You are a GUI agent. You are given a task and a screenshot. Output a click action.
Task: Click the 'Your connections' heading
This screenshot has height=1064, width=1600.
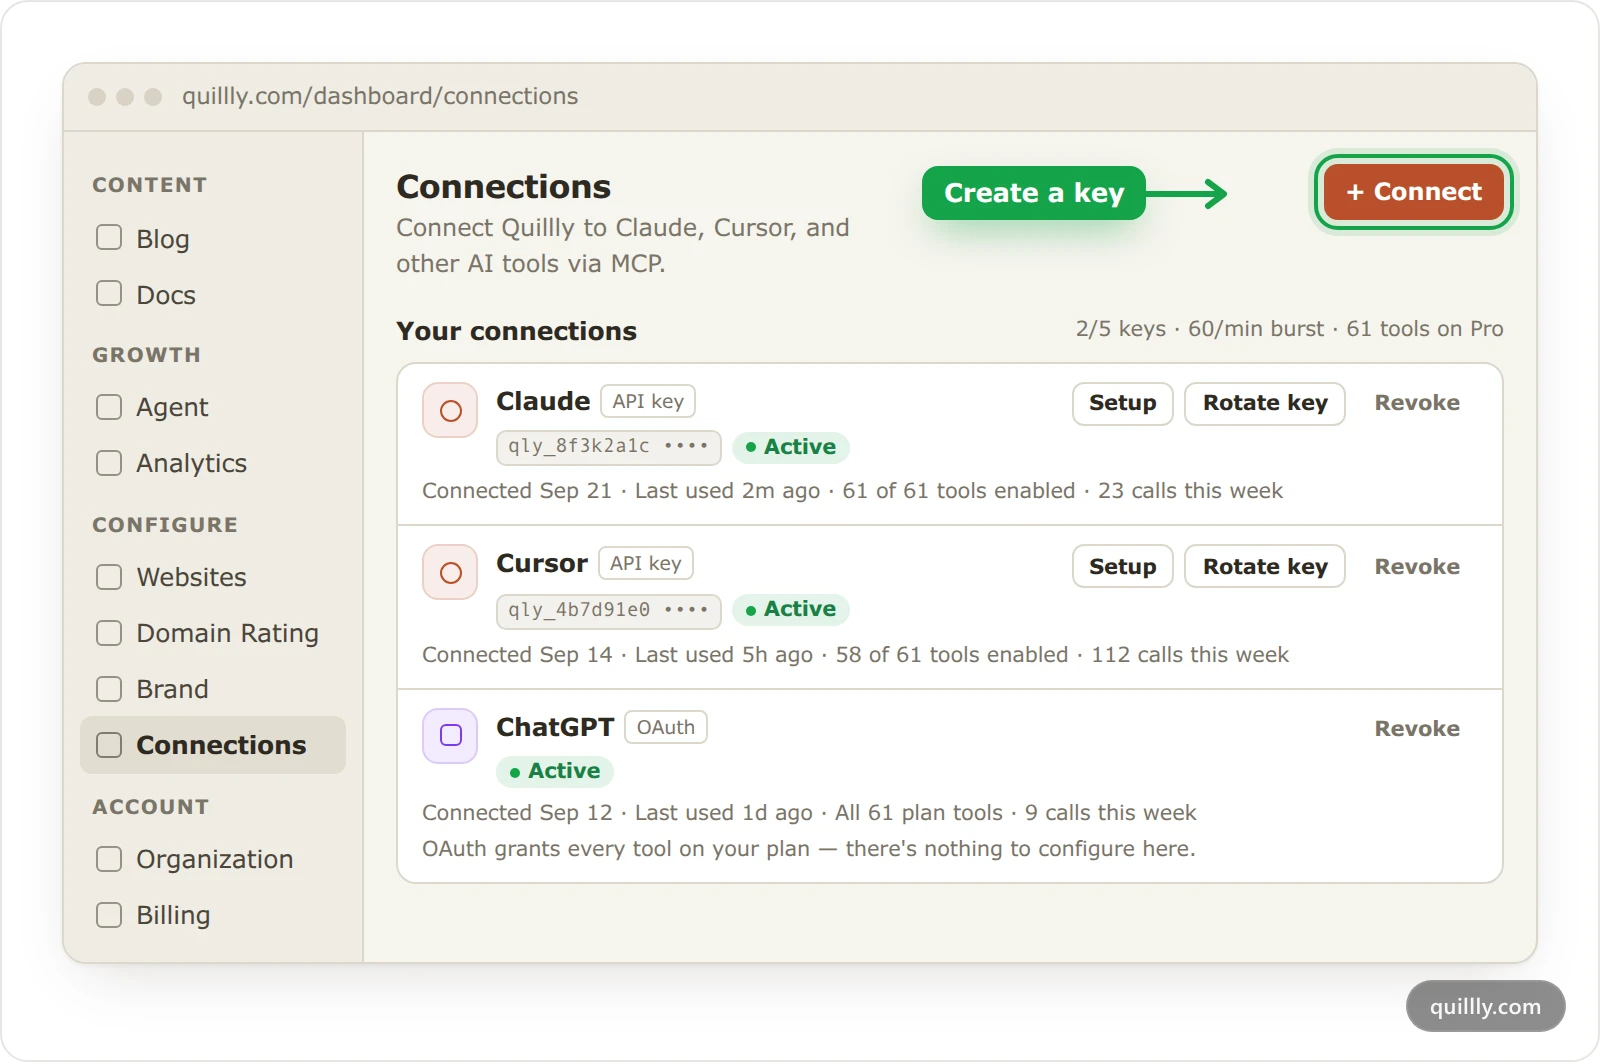pyautogui.click(x=516, y=331)
